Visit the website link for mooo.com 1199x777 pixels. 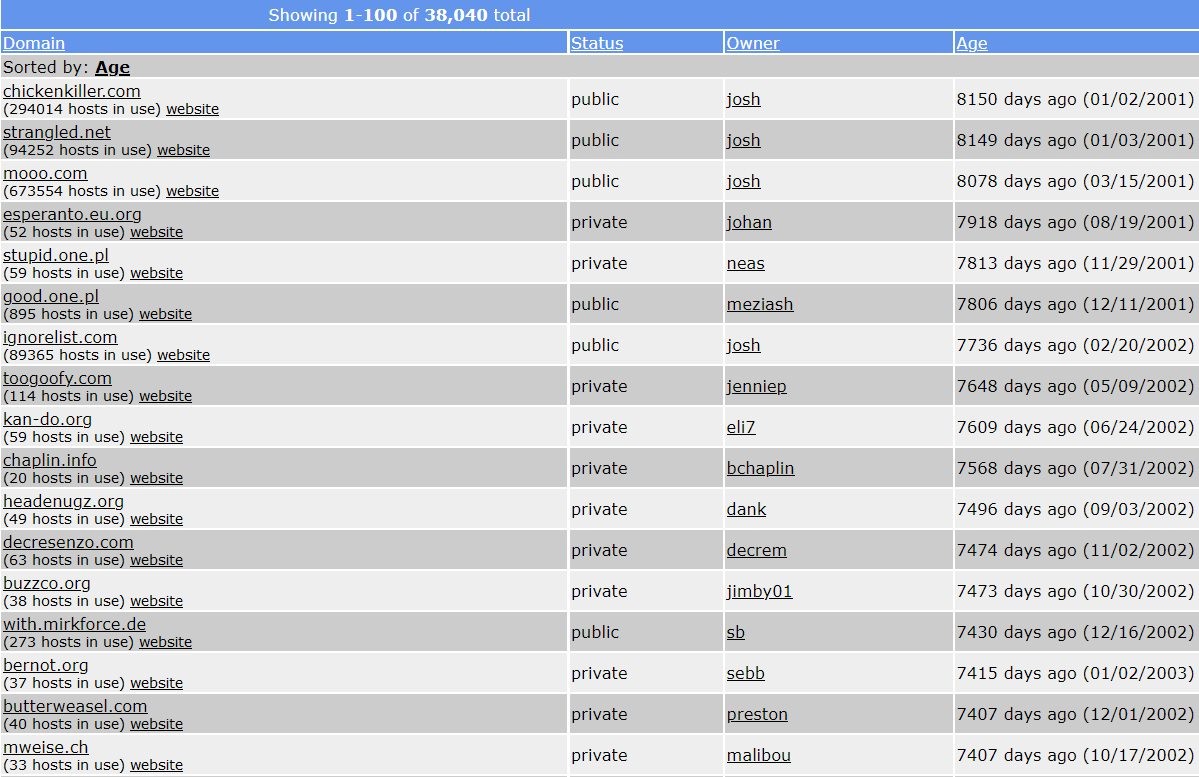click(193, 191)
